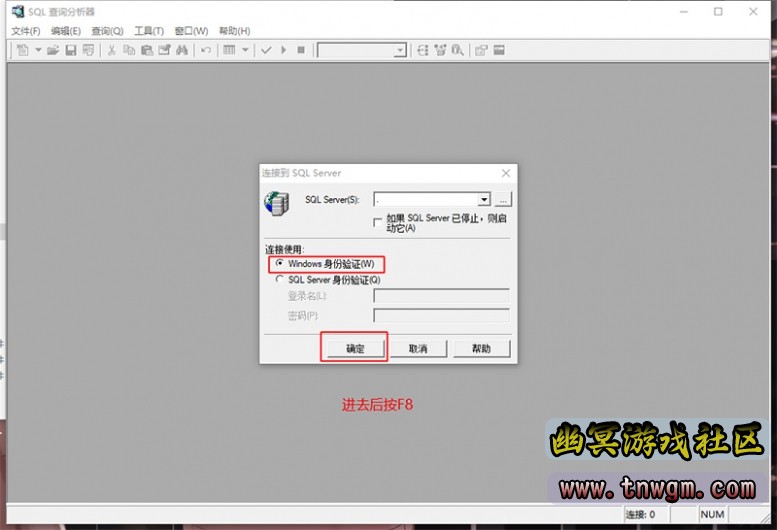This screenshot has width=777, height=530.
Task: Click the 确定 button
Action: pos(355,349)
